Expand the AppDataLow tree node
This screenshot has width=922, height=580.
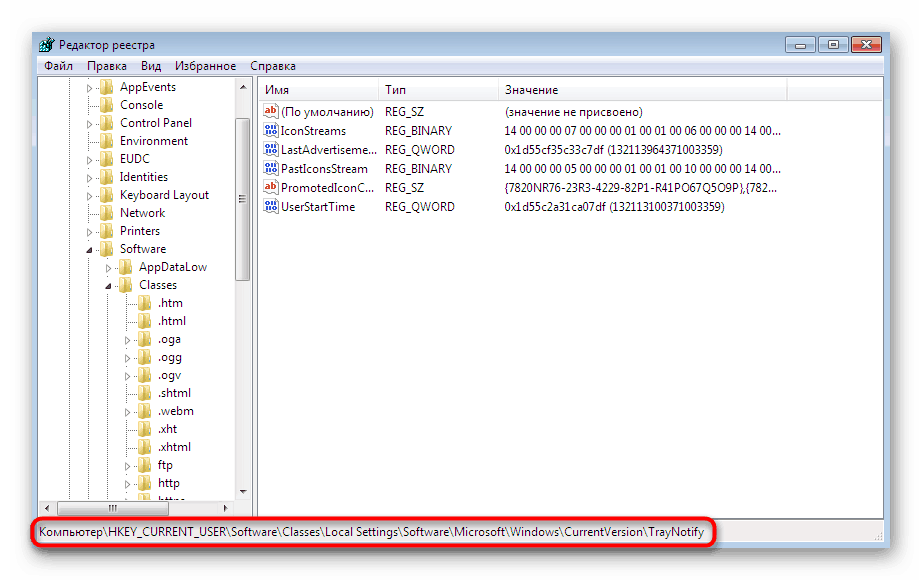[108, 268]
